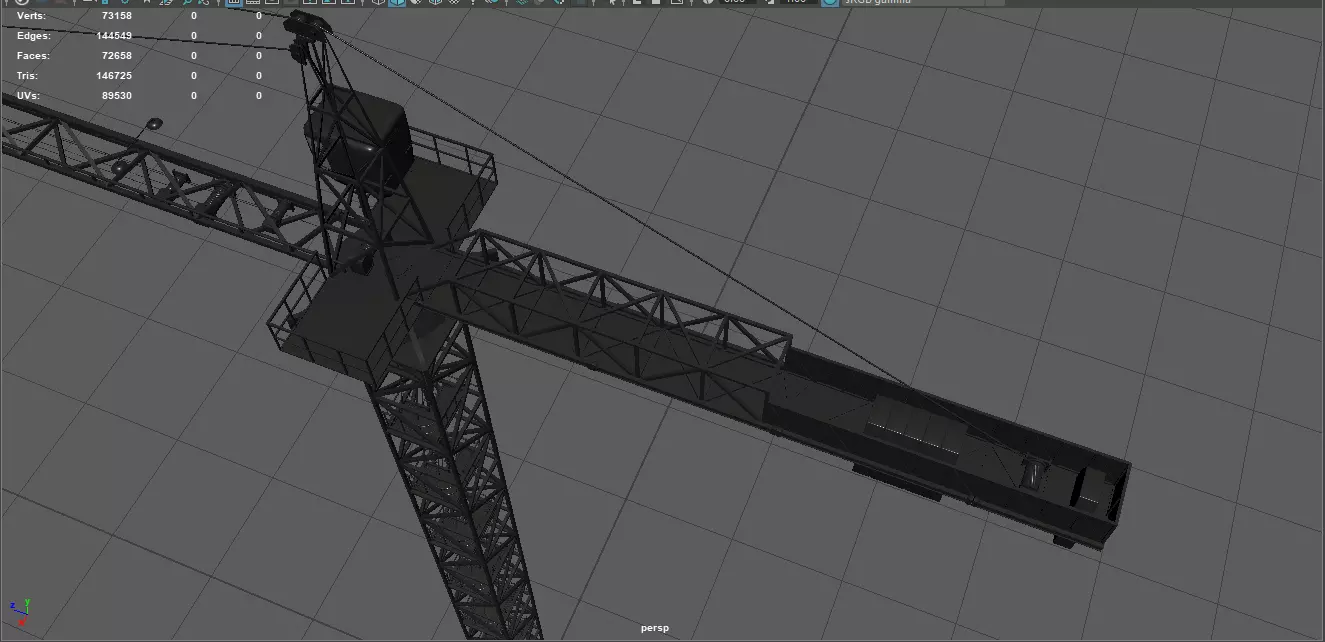Click the Verts count 73158
Image resolution: width=1325 pixels, height=642 pixels.
point(116,16)
